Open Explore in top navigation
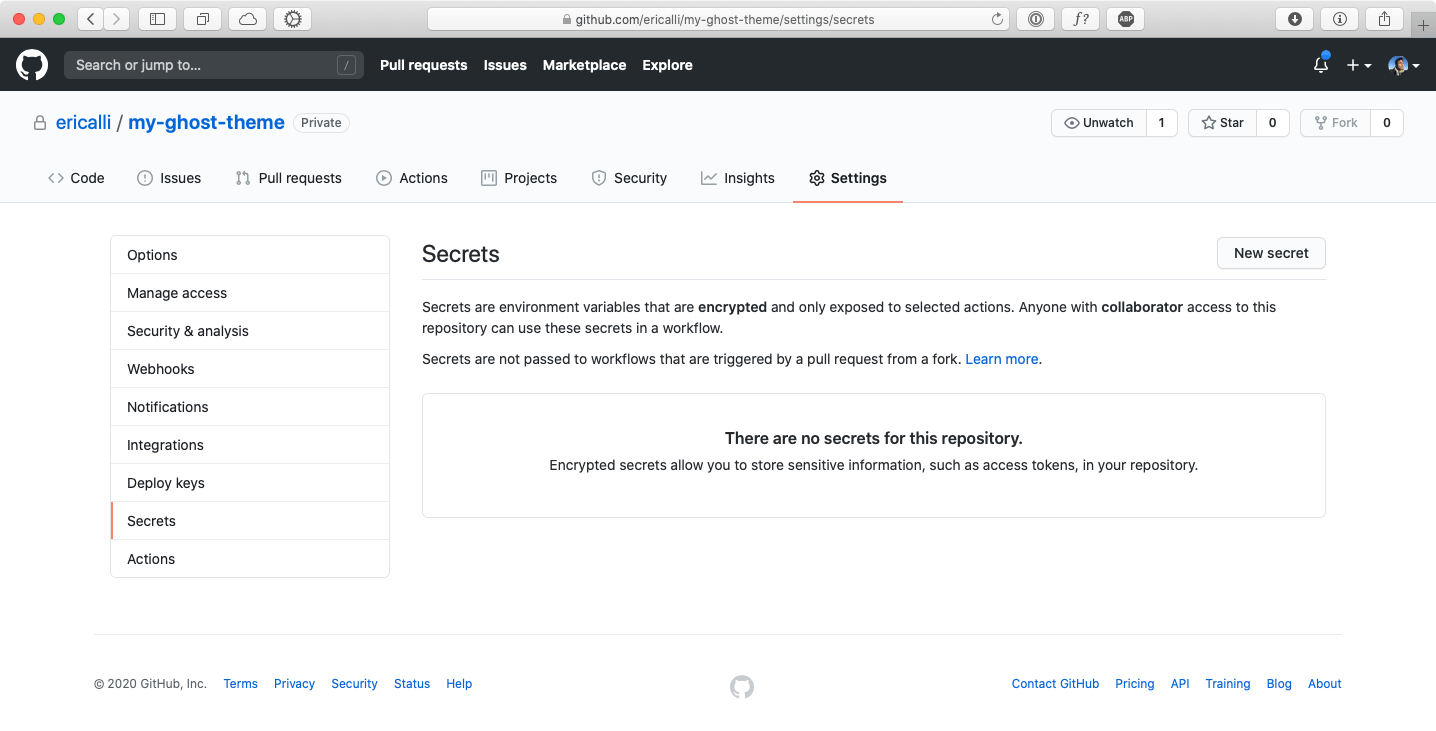Image resolution: width=1436 pixels, height=731 pixels. tap(668, 65)
